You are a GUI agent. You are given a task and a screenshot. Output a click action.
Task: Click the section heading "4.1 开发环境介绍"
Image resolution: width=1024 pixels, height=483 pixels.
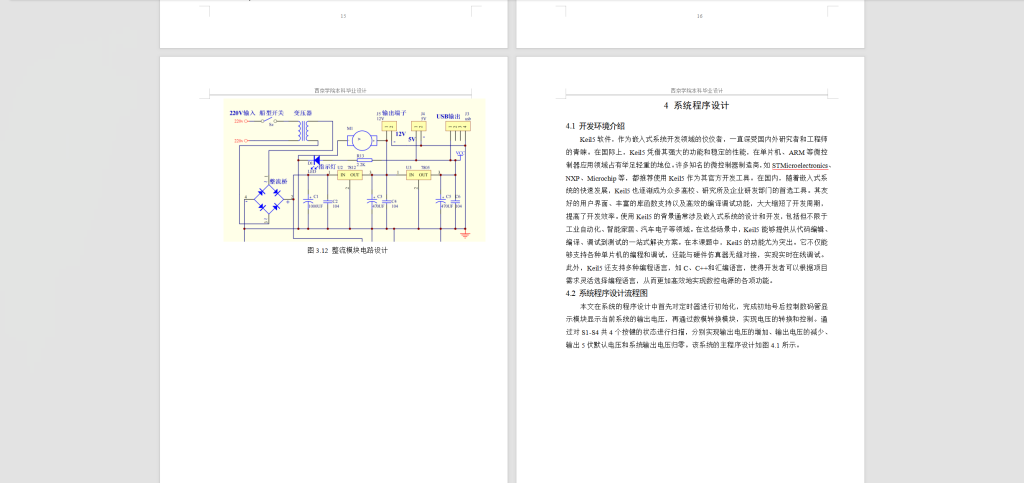coord(595,126)
